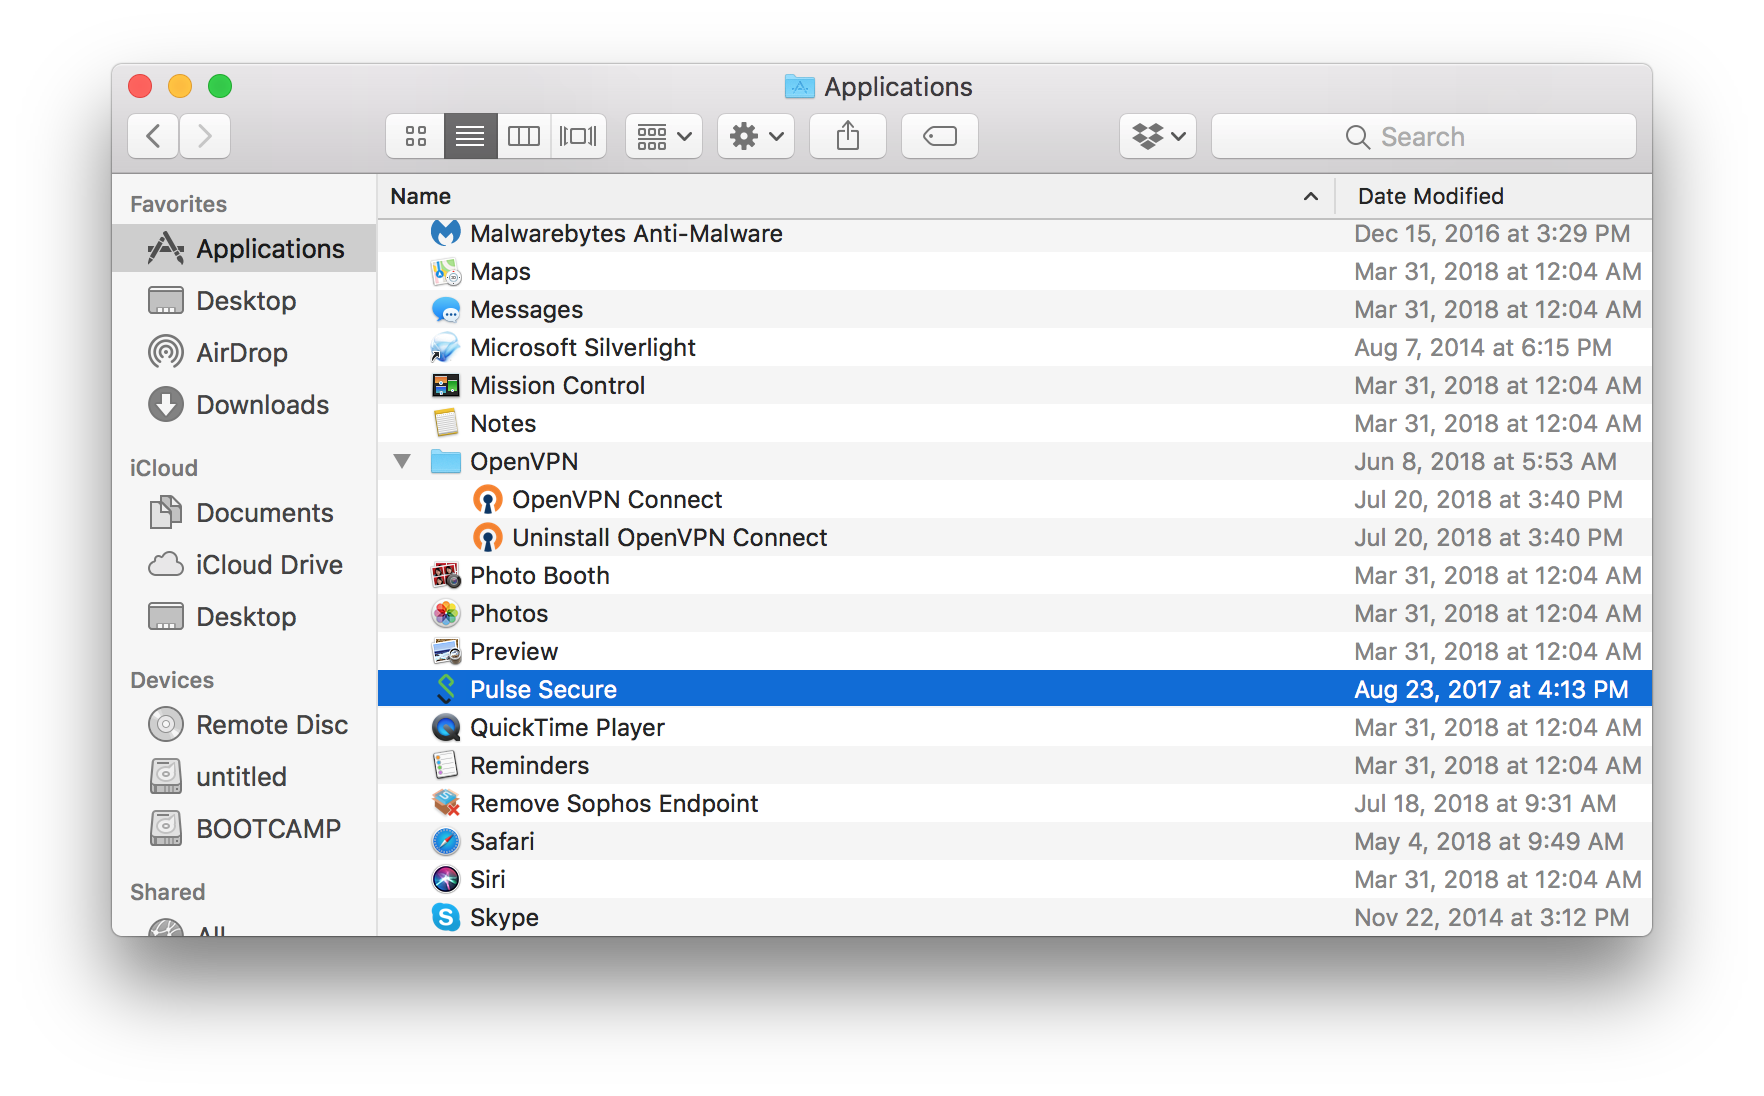Open AirDrop in the sidebar
This screenshot has width=1764, height=1096.
point(244,353)
